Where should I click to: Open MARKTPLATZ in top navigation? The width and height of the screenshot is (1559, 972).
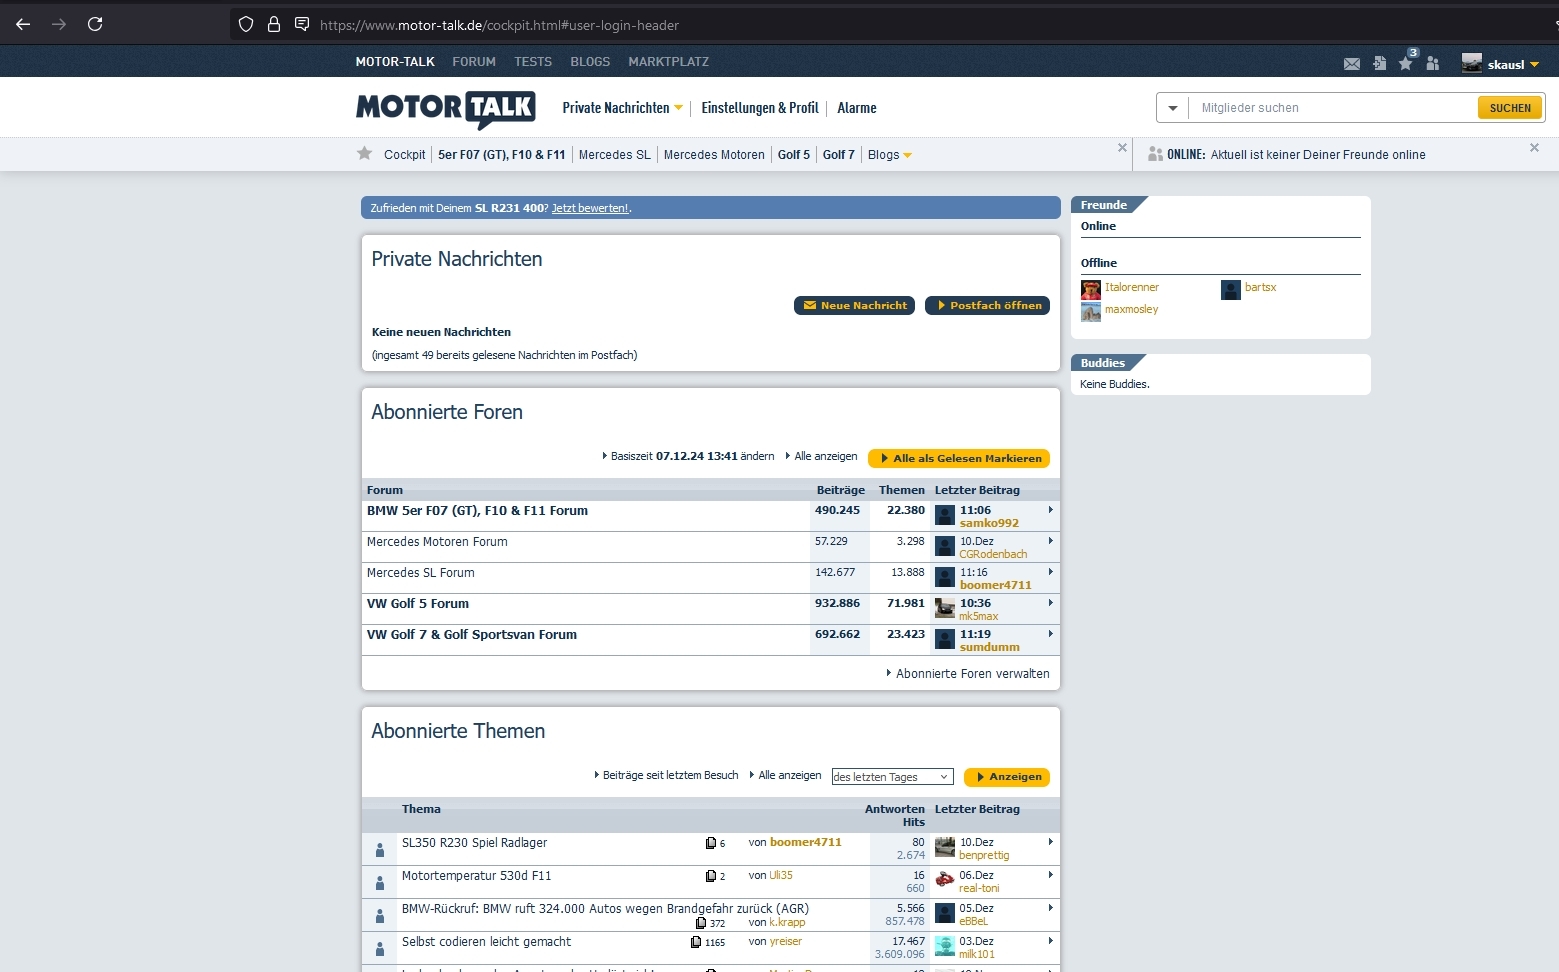pos(668,62)
